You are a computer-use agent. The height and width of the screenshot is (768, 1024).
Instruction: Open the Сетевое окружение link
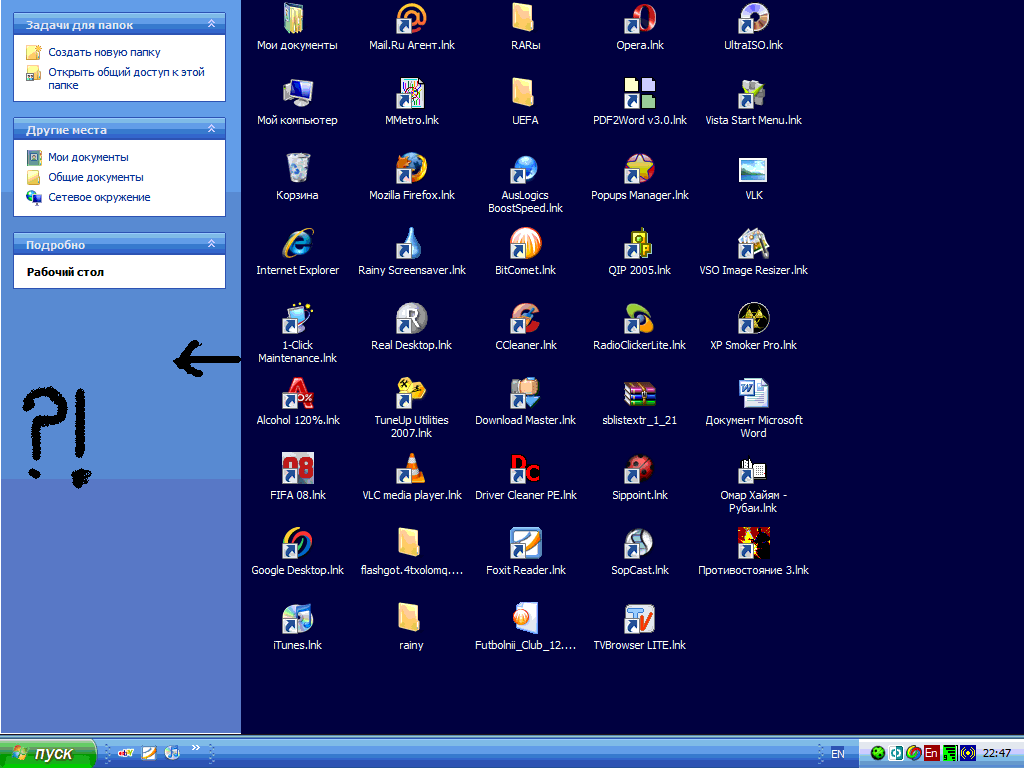99,197
